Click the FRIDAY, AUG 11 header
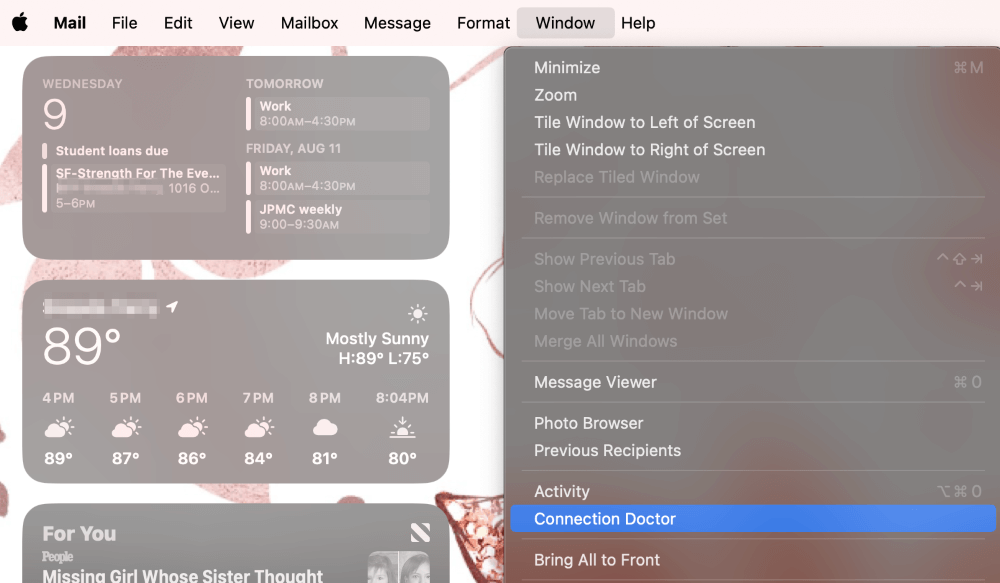This screenshot has height=583, width=1000. [293, 149]
